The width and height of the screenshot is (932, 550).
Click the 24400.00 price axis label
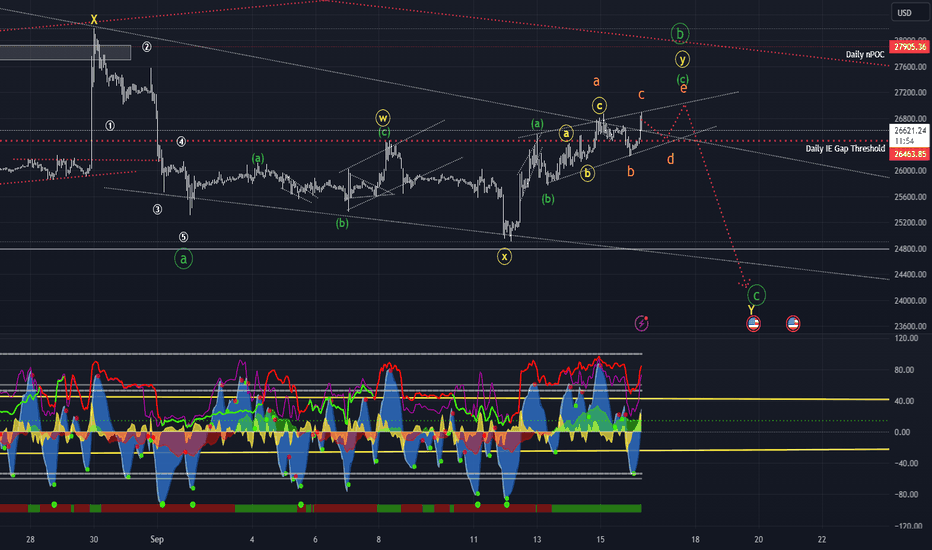pyautogui.click(x=909, y=275)
